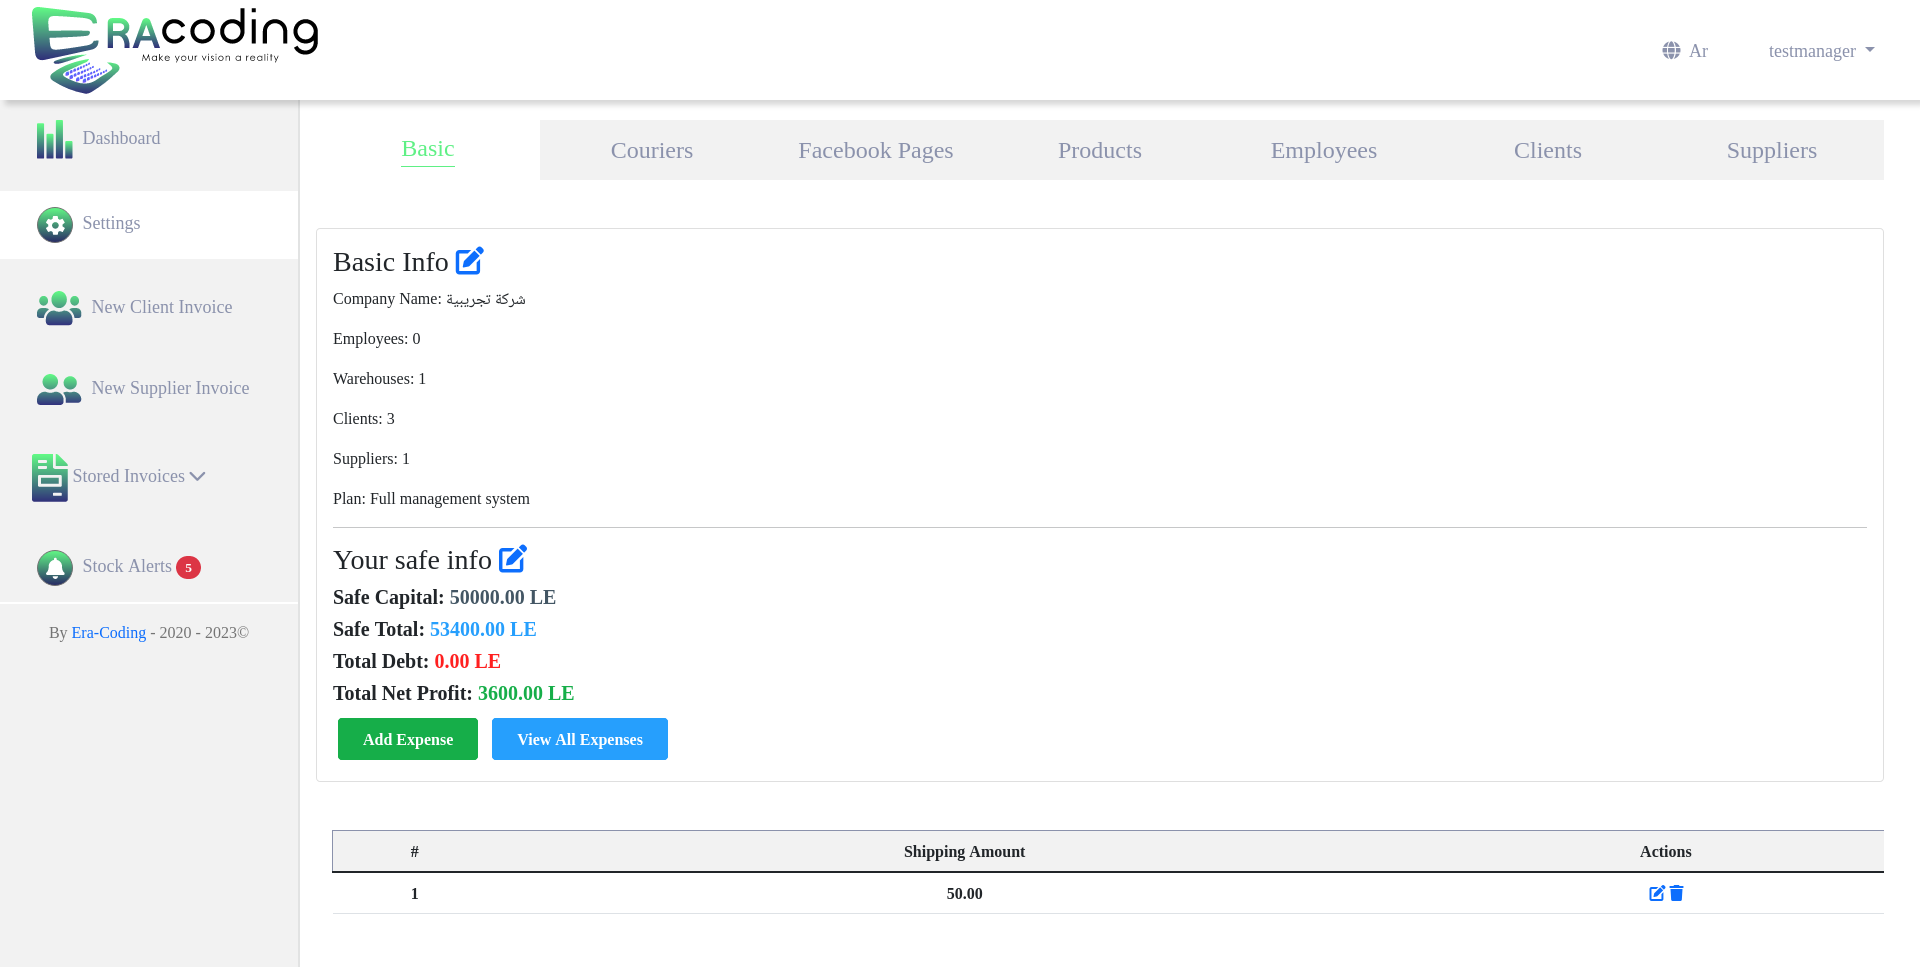Delete the 50.00 shipping amount row
The width and height of the screenshot is (1920, 967).
point(1677,893)
